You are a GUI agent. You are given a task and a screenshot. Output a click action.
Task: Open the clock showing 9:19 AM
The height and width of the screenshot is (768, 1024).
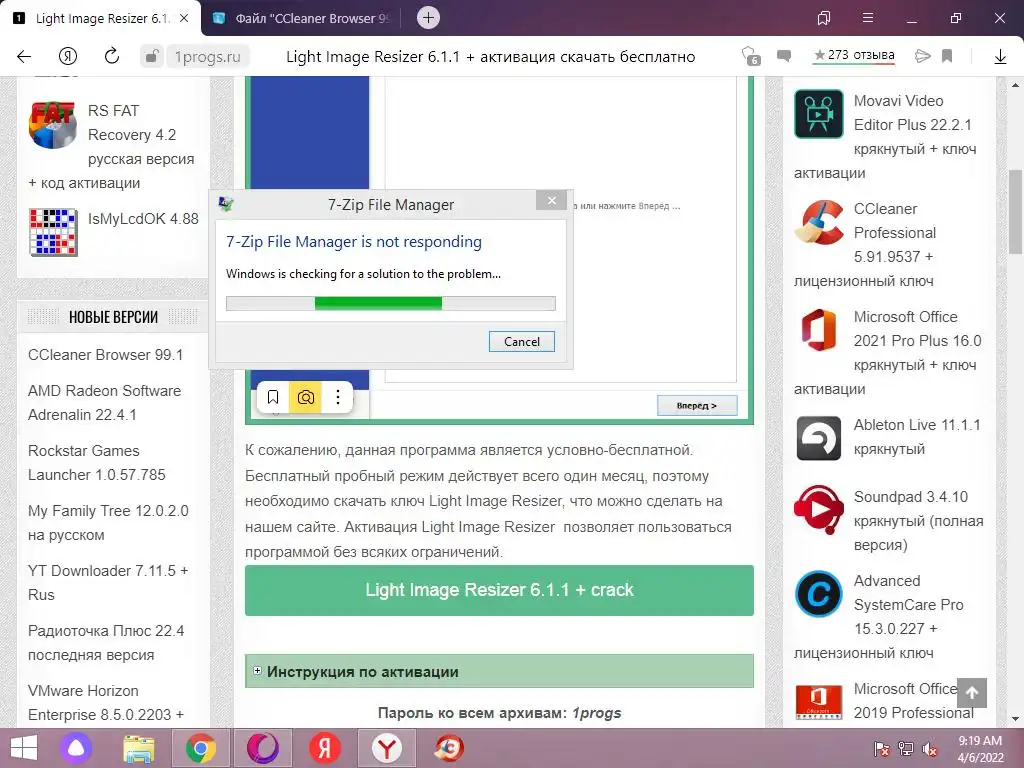[980, 748]
